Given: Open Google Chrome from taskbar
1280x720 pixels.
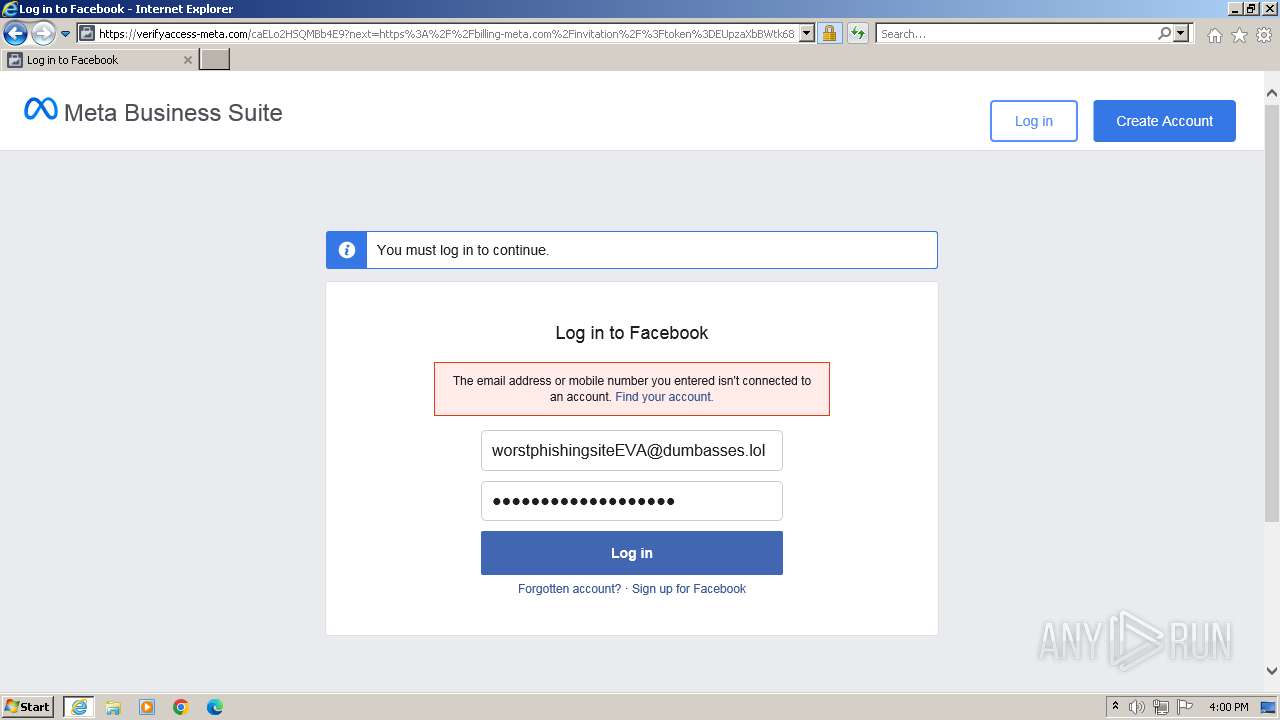Looking at the screenshot, I should pos(181,707).
